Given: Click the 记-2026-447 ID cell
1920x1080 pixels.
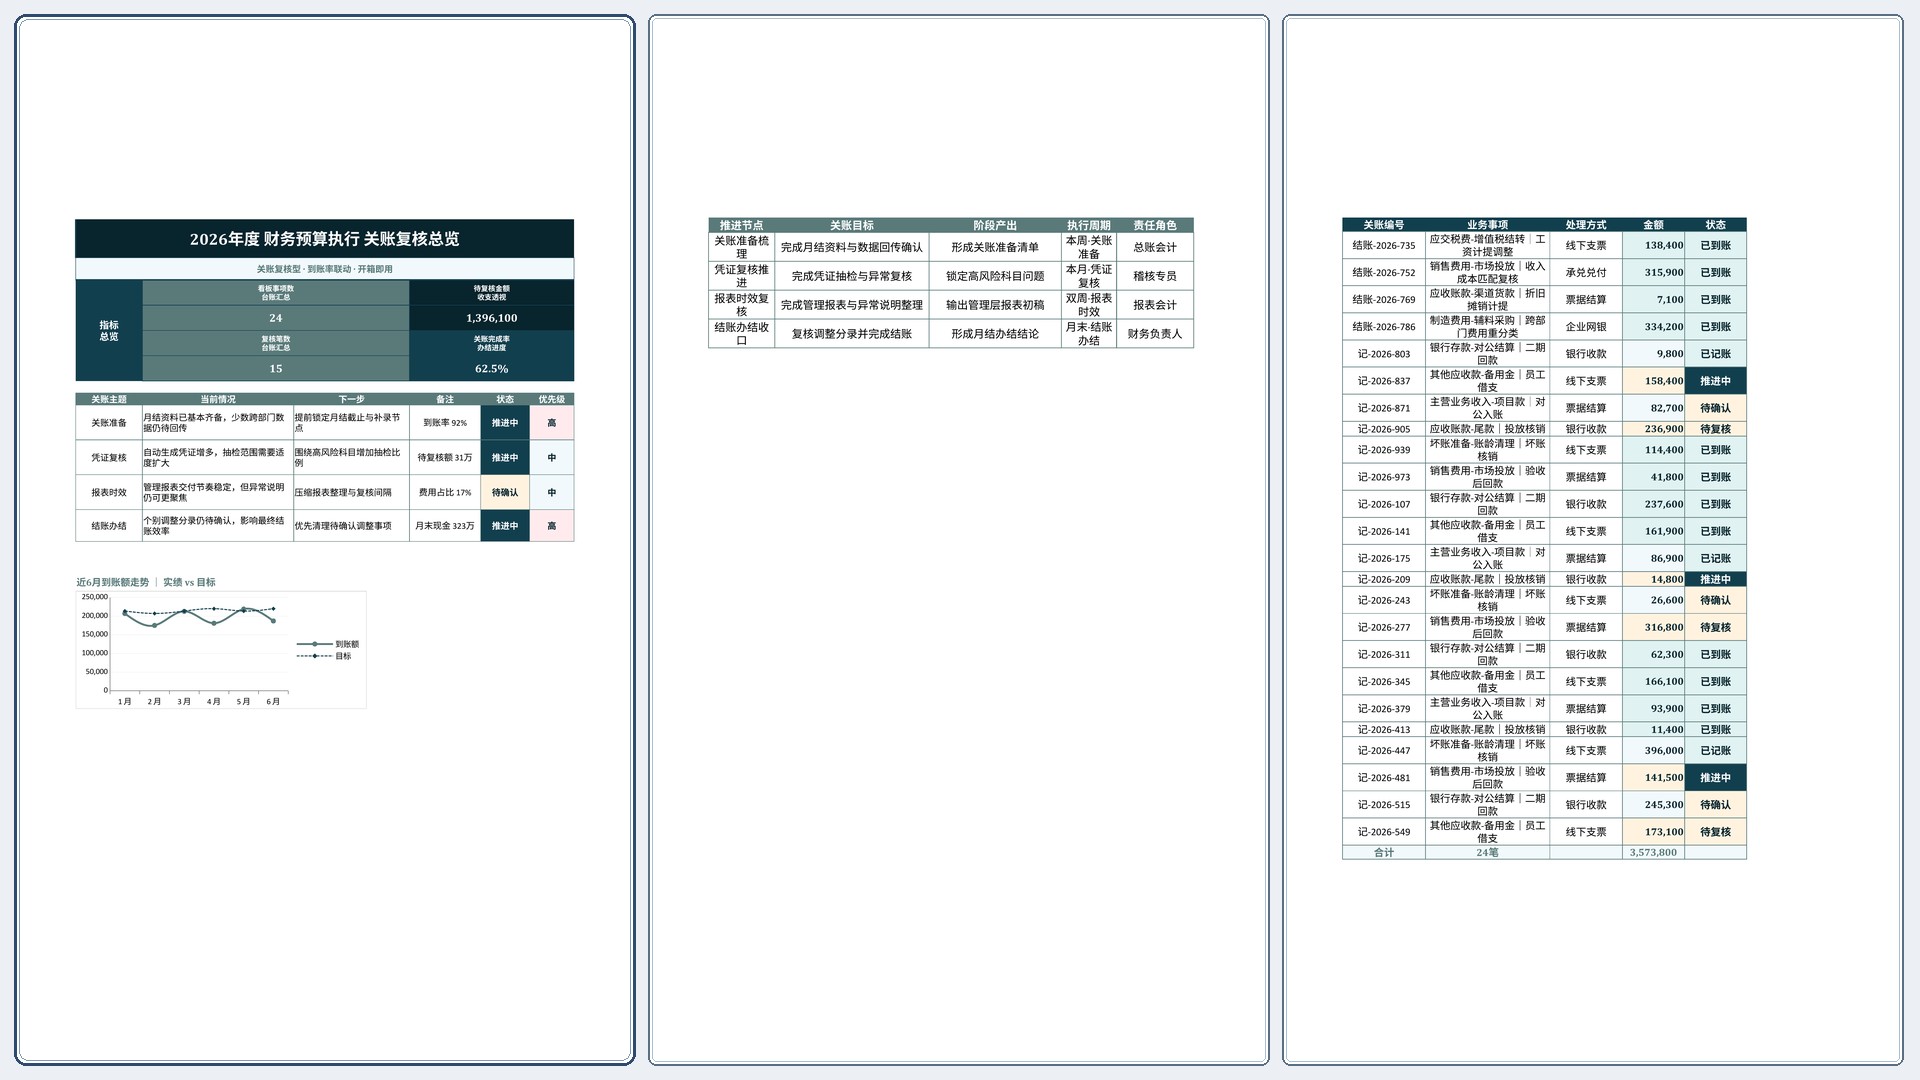Looking at the screenshot, I should 1384,751.
